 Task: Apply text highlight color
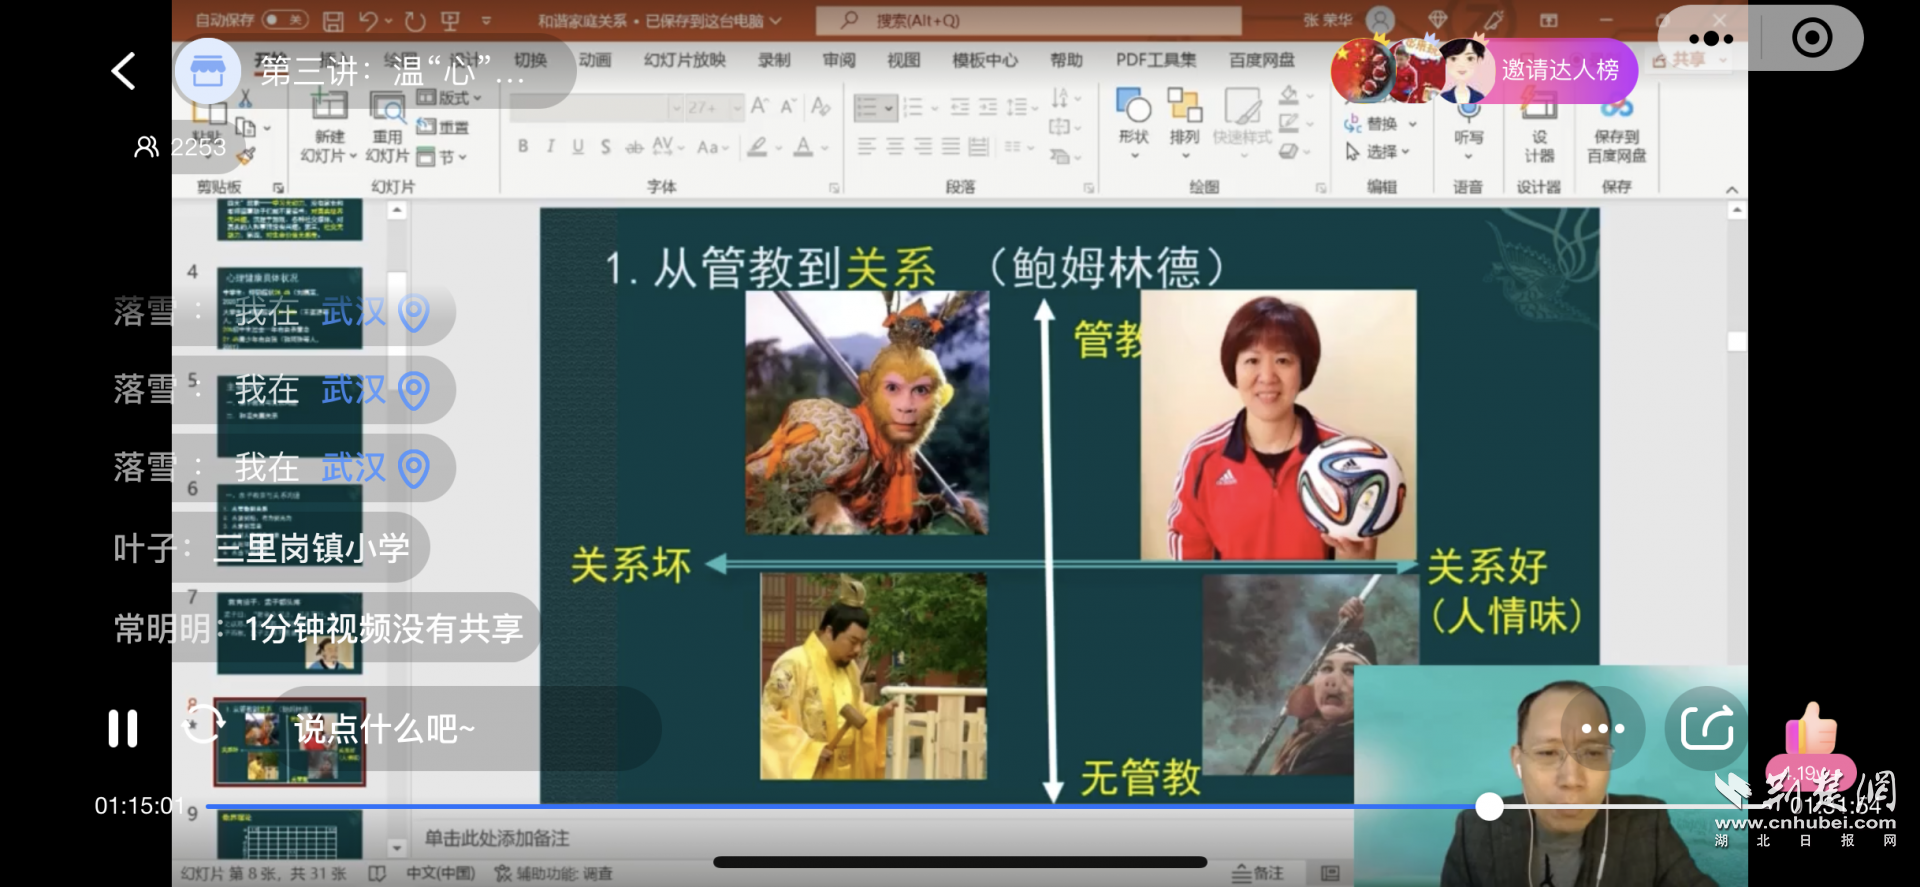coord(758,147)
